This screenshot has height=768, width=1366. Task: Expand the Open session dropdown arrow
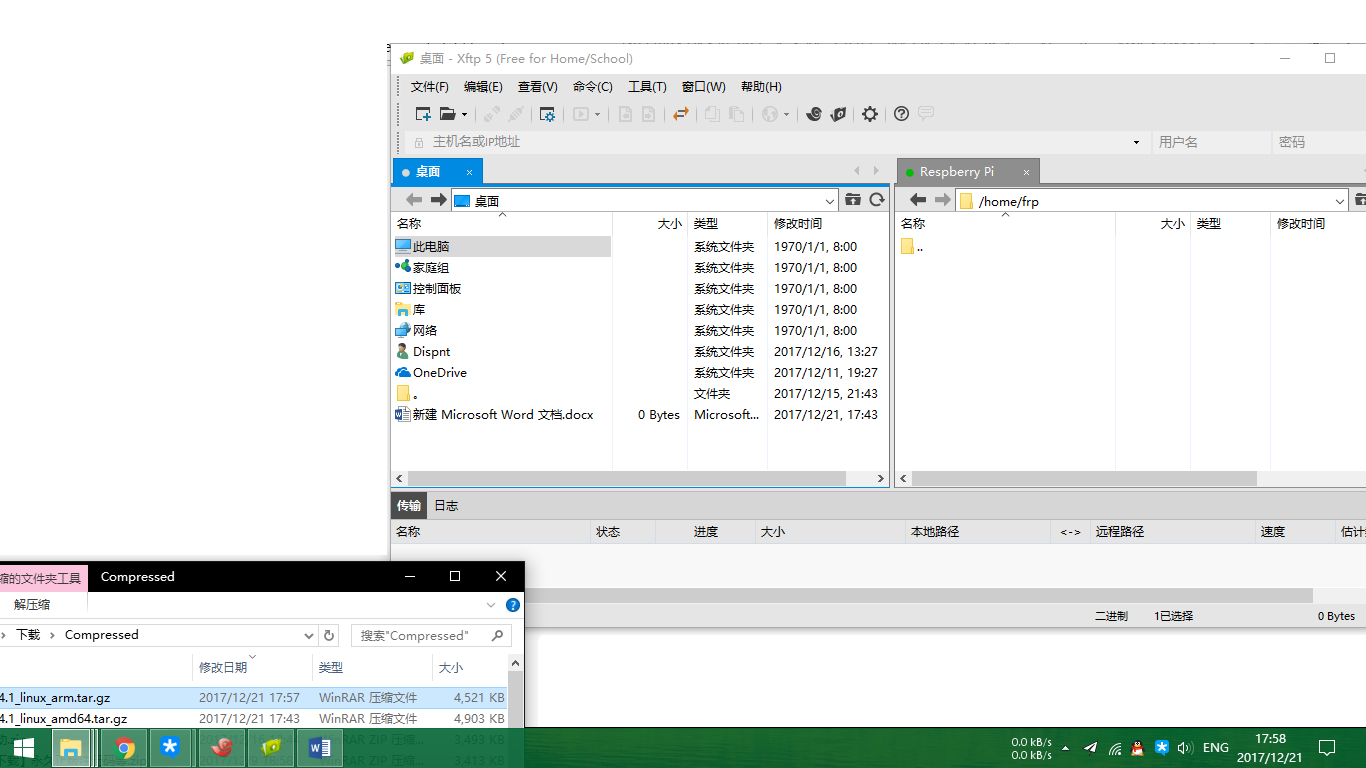pyautogui.click(x=464, y=115)
